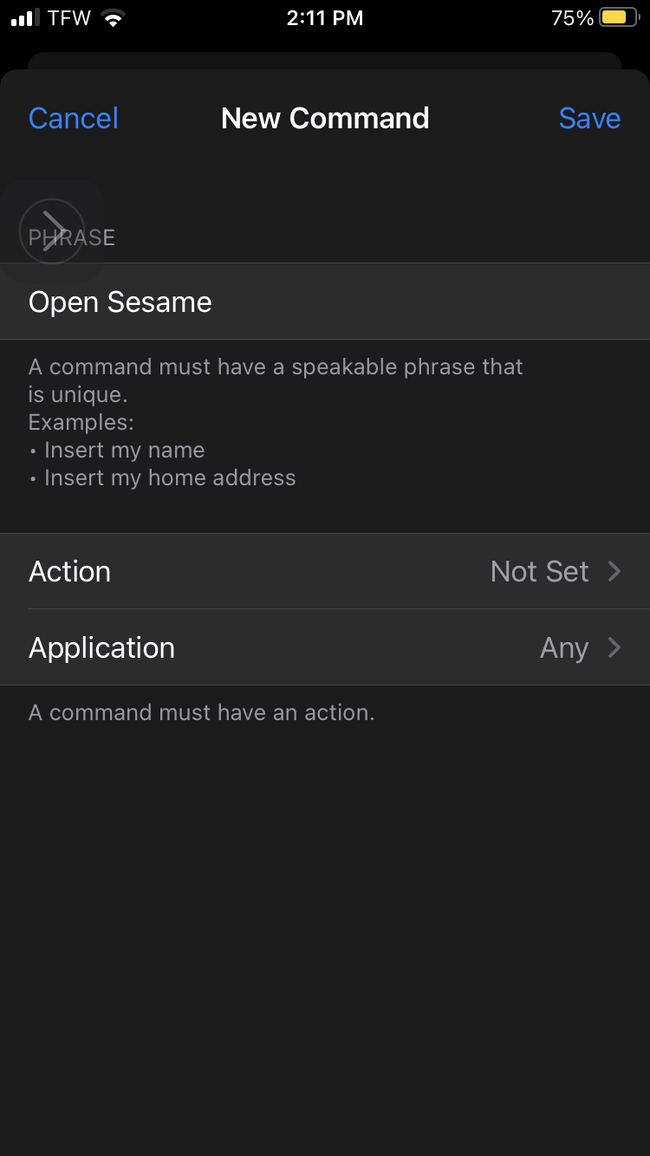Tap the Not Set action value
Image resolution: width=650 pixels, height=1156 pixels.
(x=539, y=571)
